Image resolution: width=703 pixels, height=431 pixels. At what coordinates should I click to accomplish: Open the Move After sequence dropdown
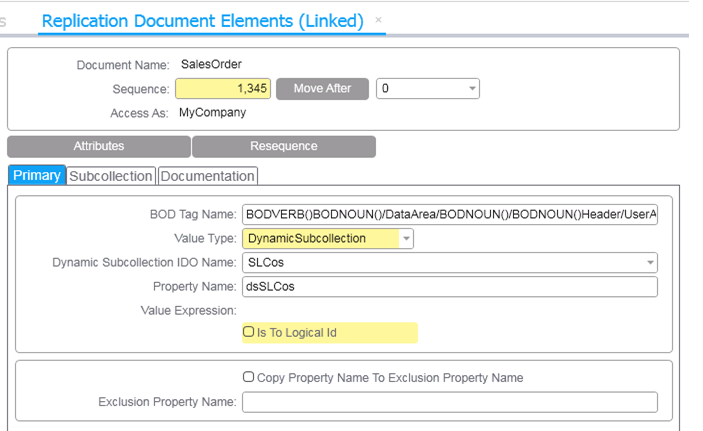coord(472,88)
